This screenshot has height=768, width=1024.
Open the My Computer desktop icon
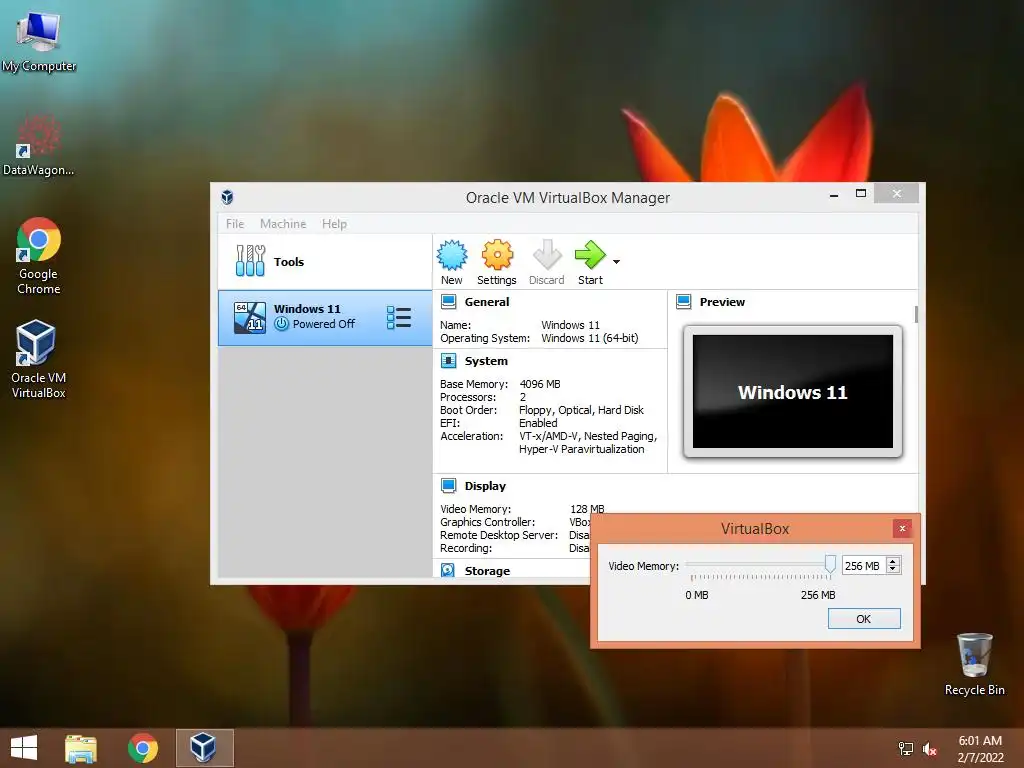[x=39, y=41]
